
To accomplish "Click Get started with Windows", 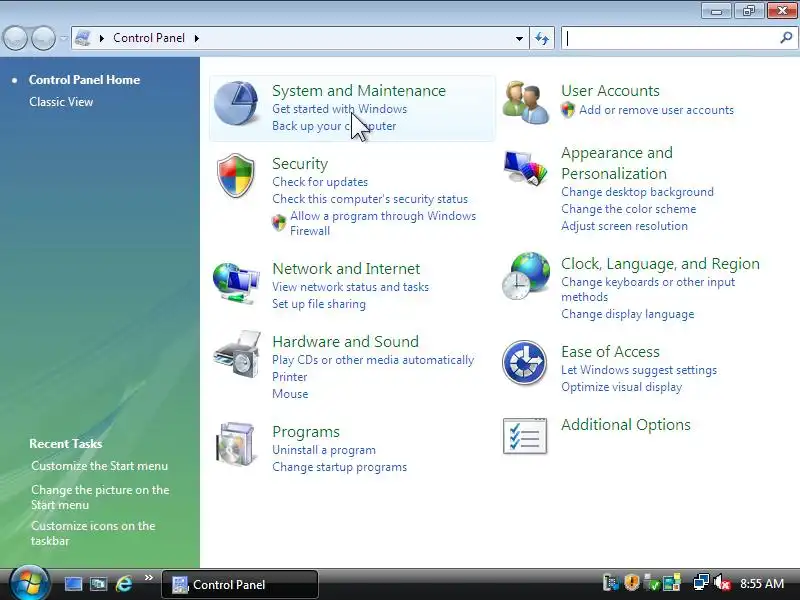I will click(x=339, y=109).
